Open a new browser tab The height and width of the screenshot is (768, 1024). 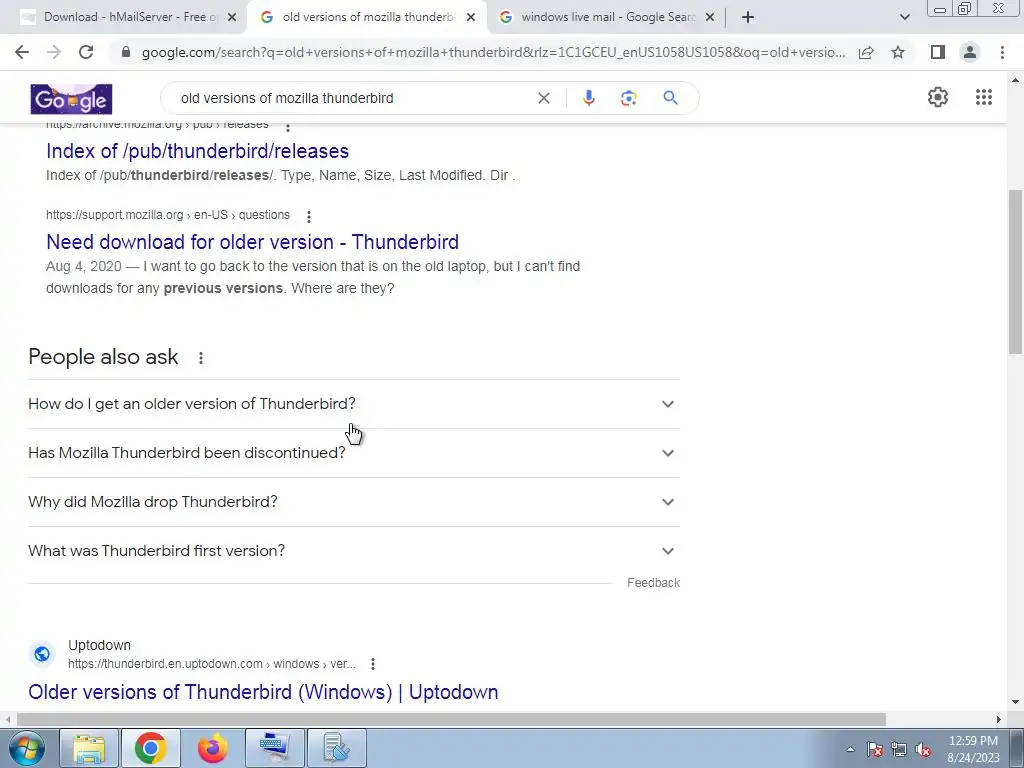point(748,17)
